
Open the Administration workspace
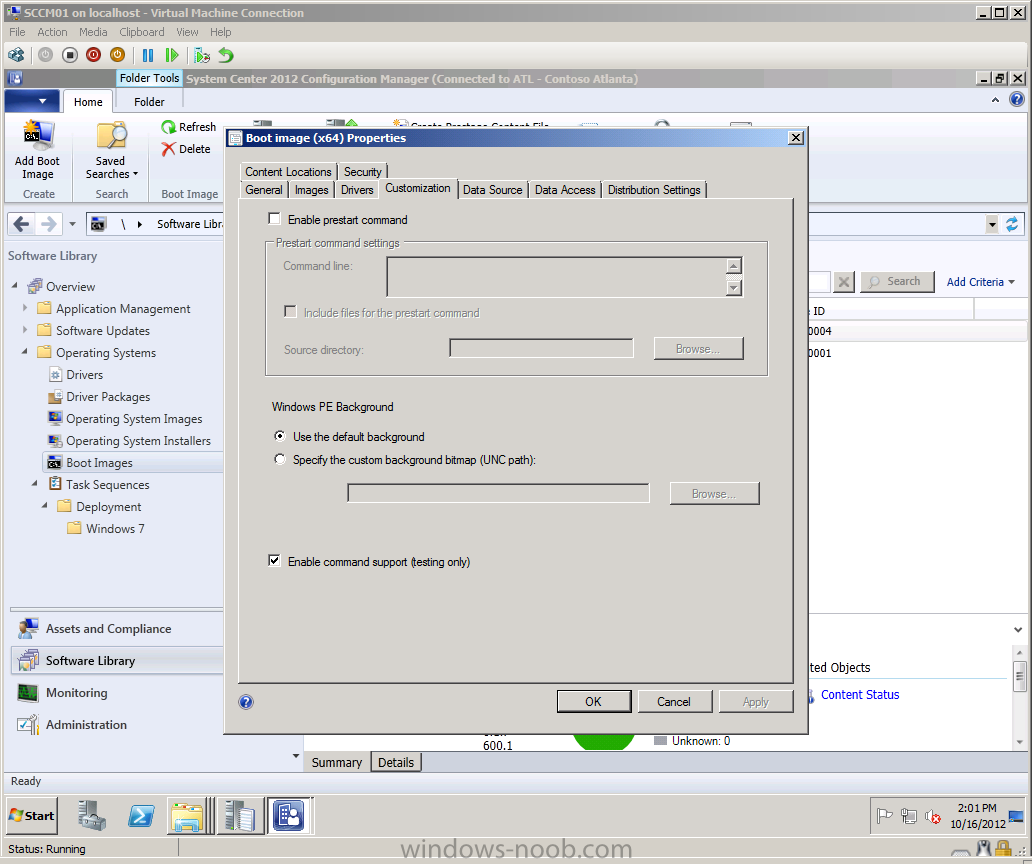click(x=86, y=724)
